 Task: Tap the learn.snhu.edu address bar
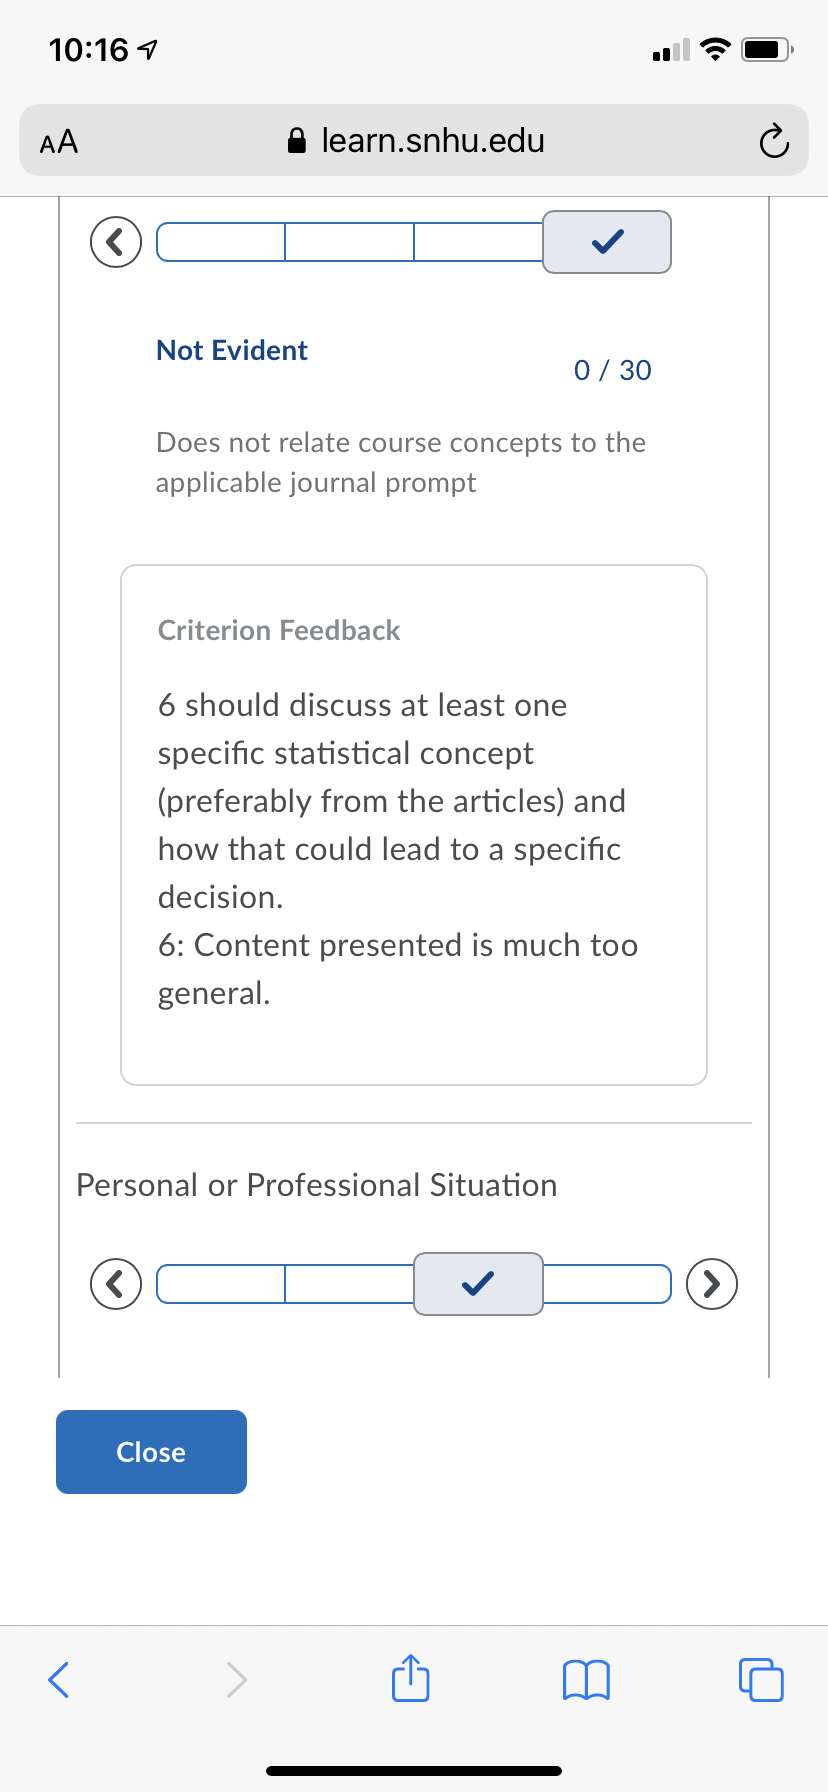click(414, 141)
